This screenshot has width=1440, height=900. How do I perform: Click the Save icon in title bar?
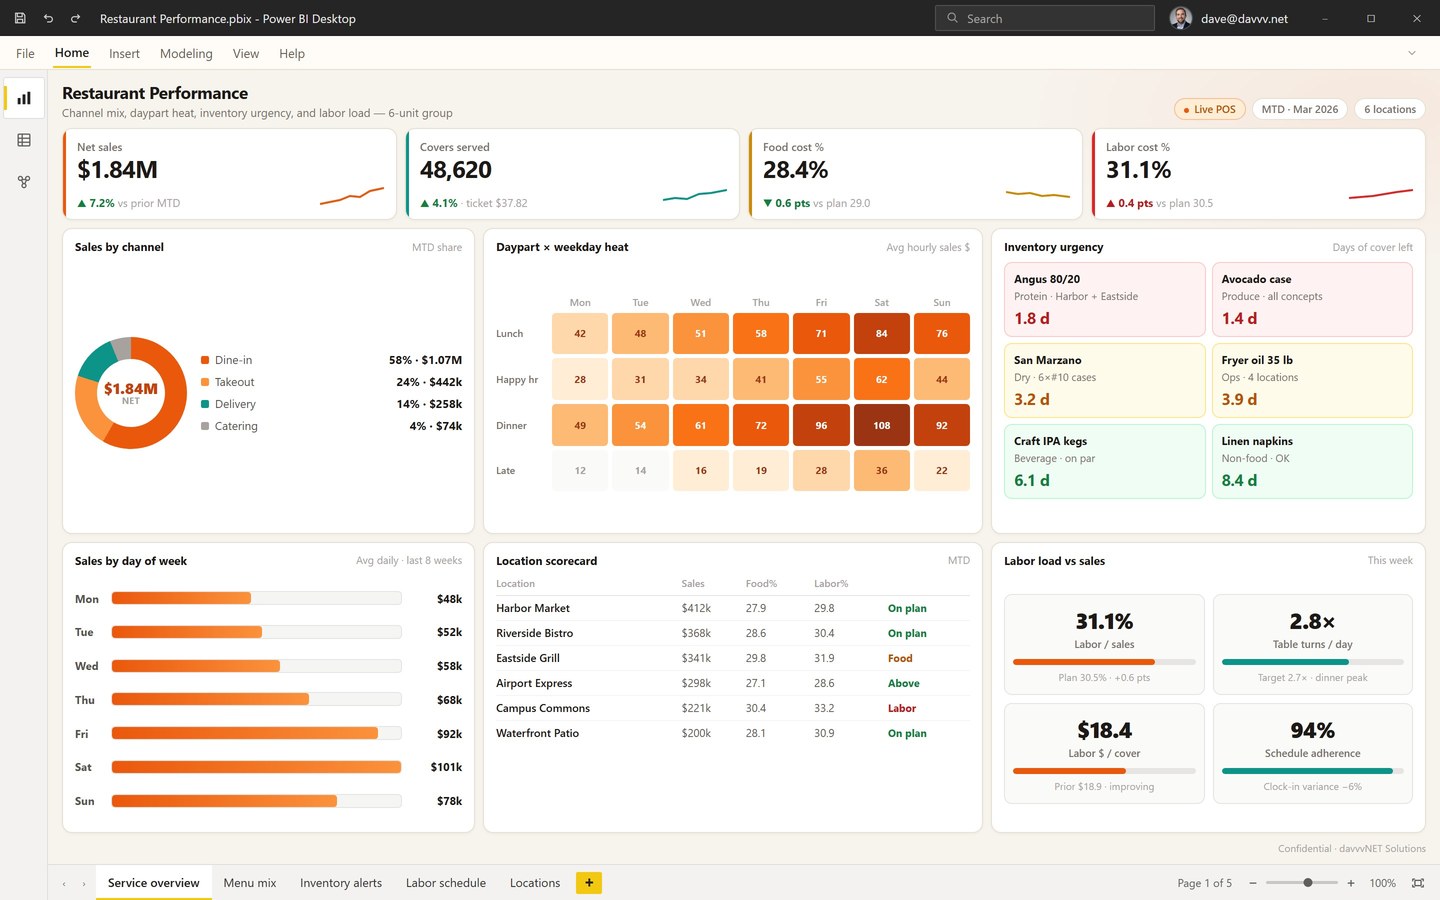point(20,18)
